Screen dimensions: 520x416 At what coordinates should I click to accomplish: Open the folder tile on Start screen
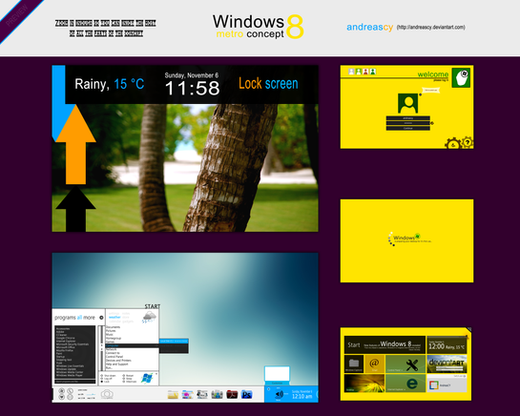pos(354,364)
